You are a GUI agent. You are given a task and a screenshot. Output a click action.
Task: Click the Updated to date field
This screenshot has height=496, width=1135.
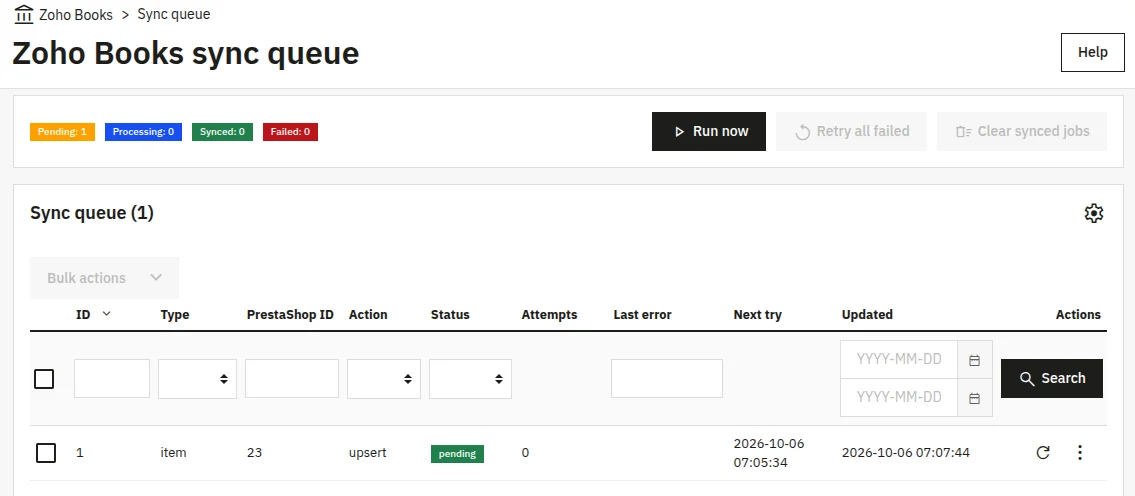[x=899, y=398]
